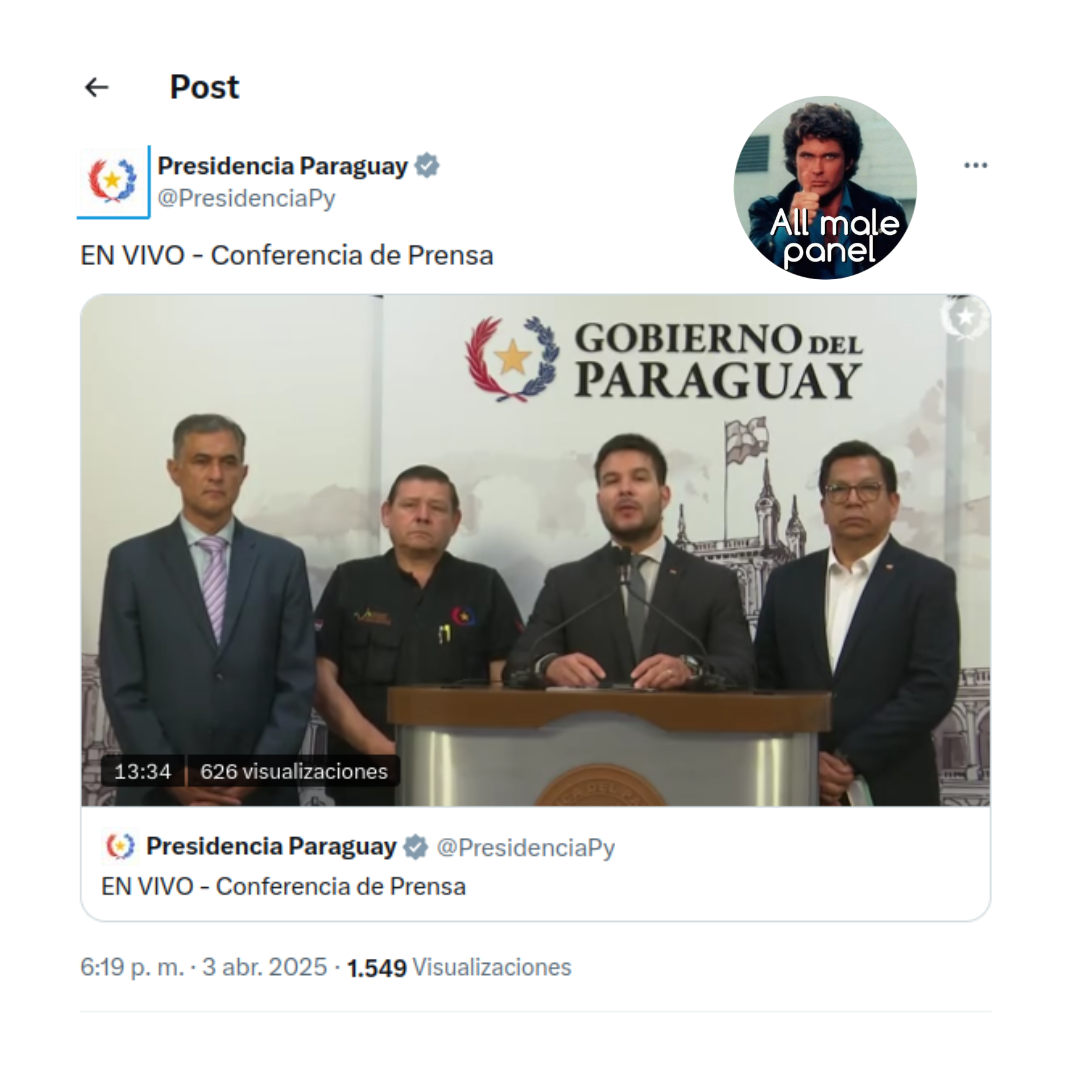The height and width of the screenshot is (1080, 1080).
Task: Open the 6:19 p. m. 3 abr. 2025 timestamp
Action: pos(204,968)
